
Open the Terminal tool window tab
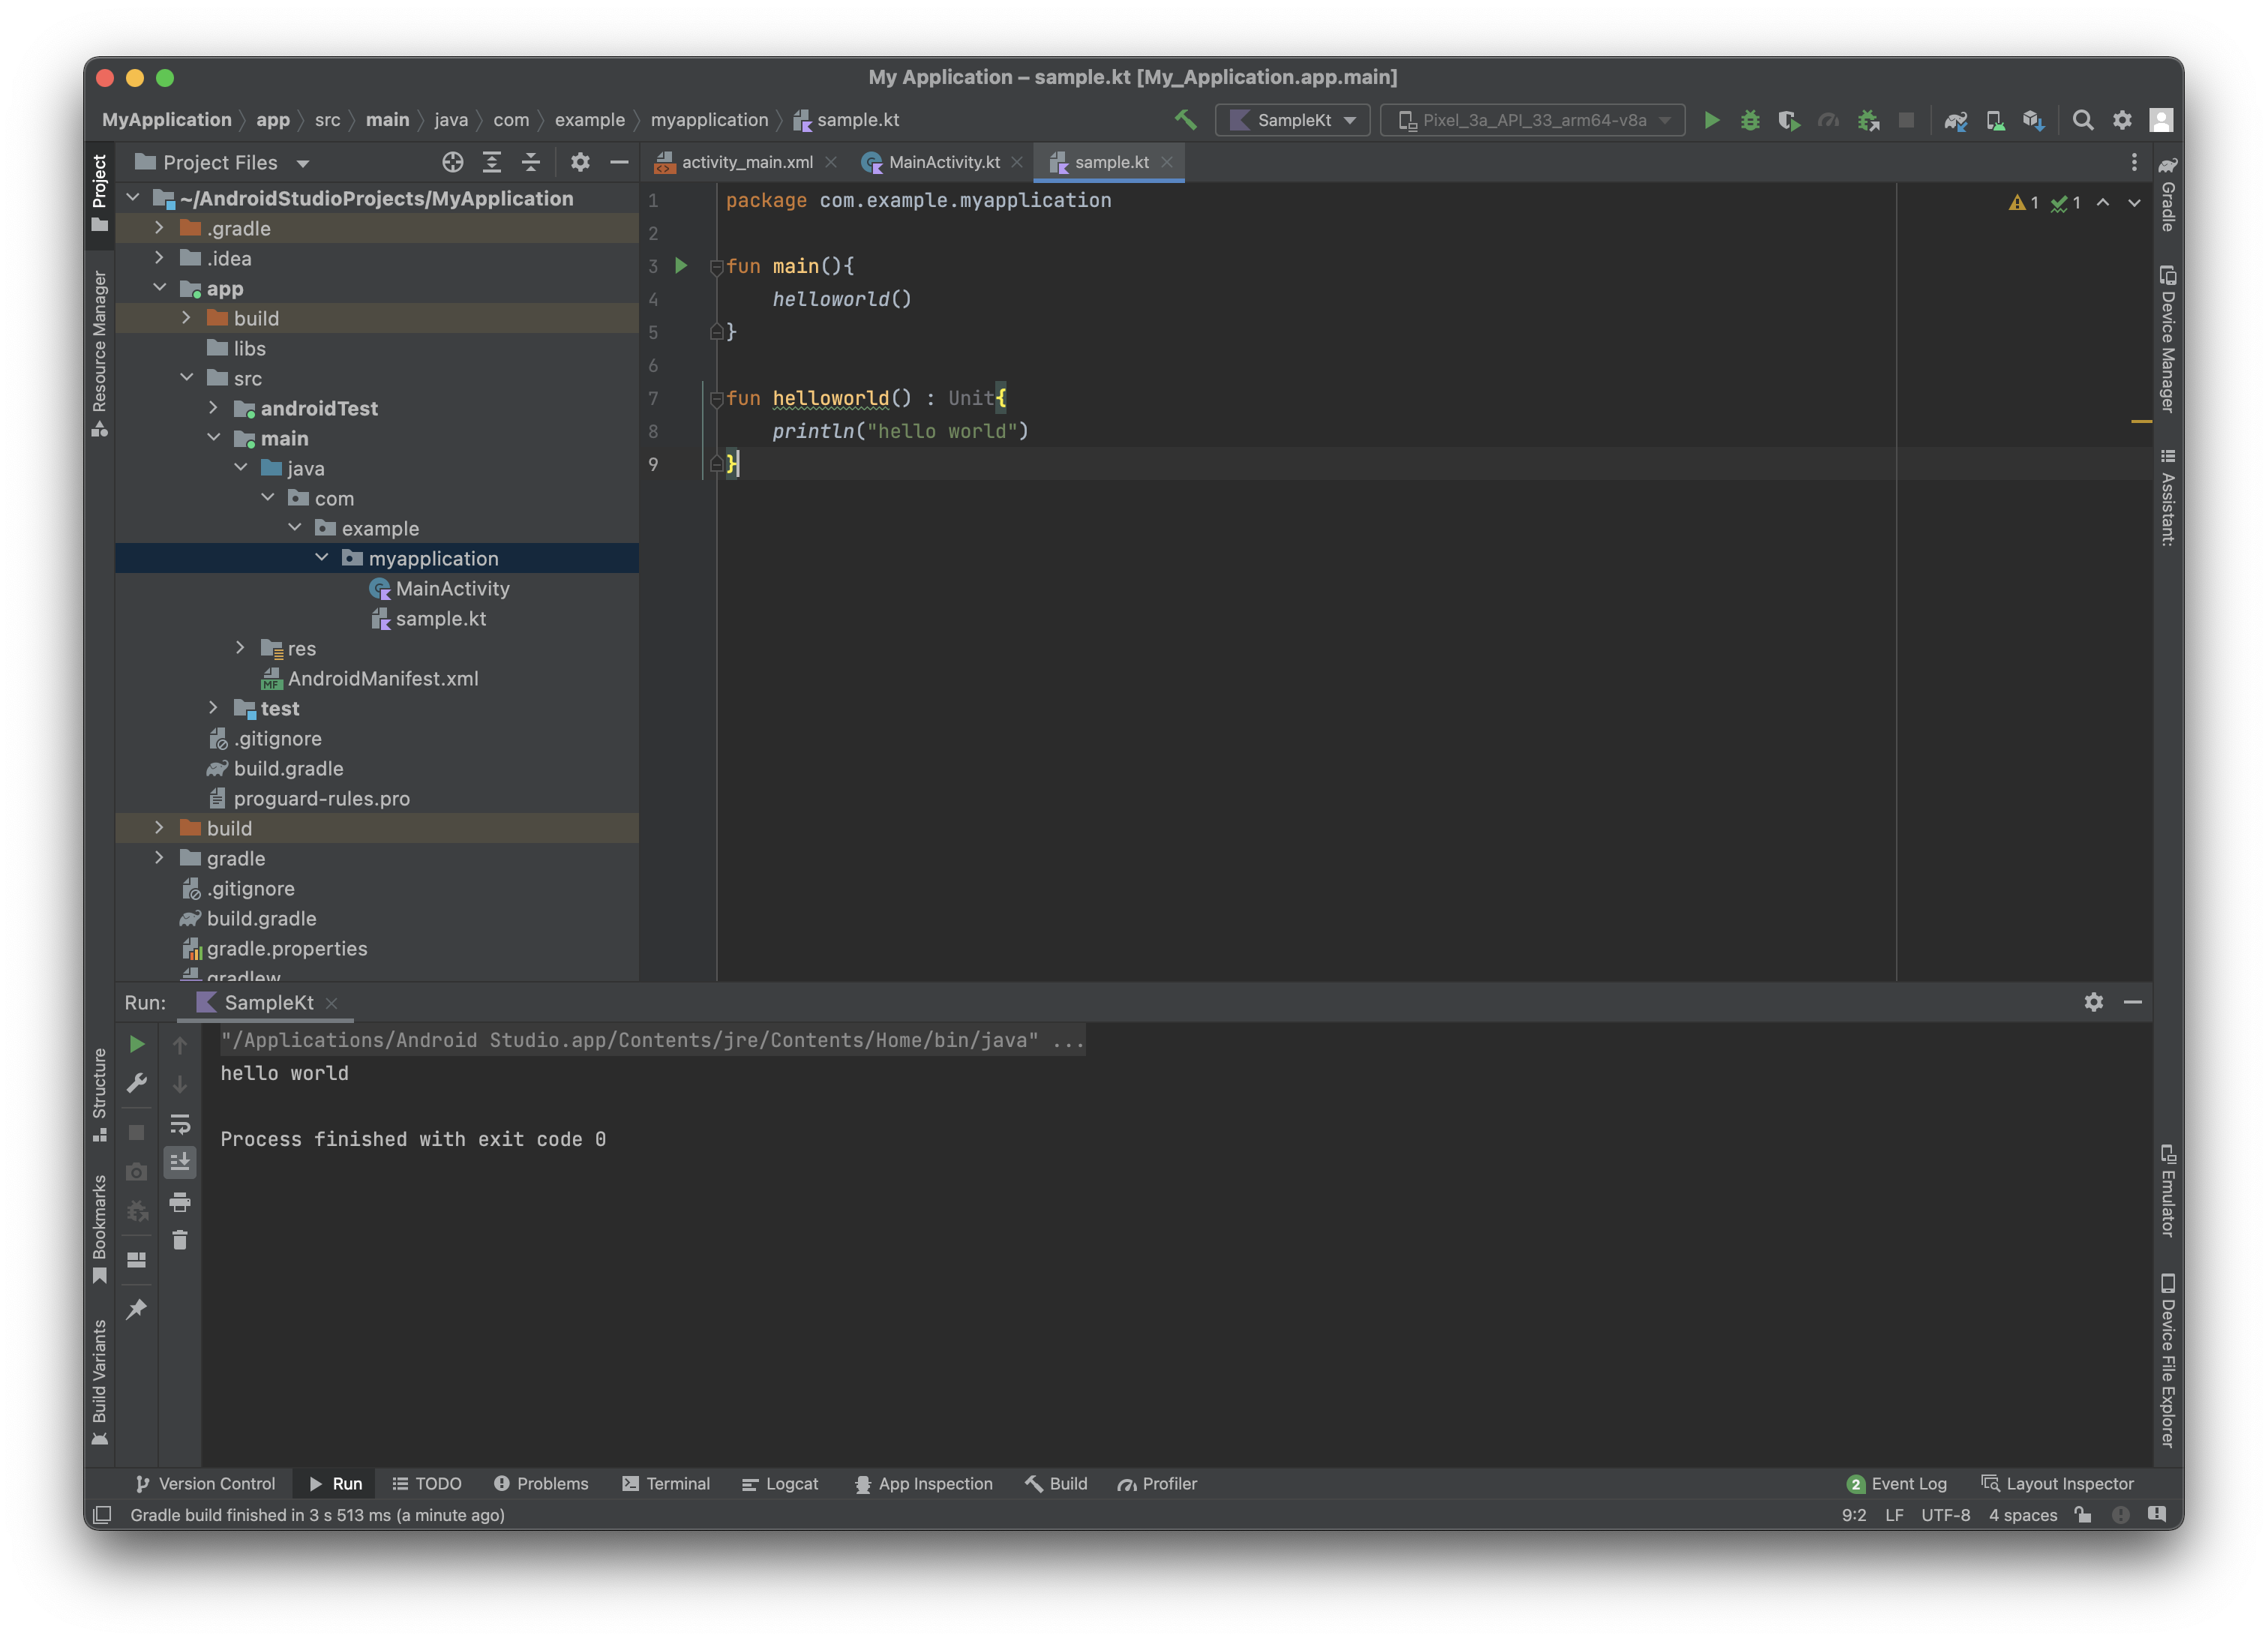666,1484
